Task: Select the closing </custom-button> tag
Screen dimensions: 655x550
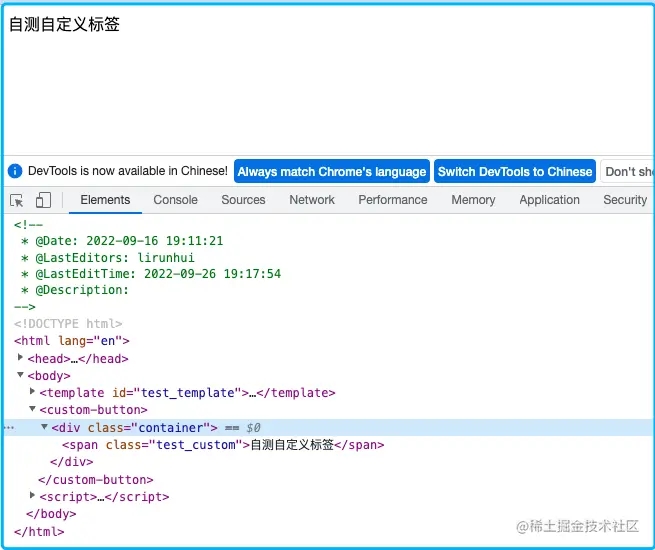Action: pos(96,479)
